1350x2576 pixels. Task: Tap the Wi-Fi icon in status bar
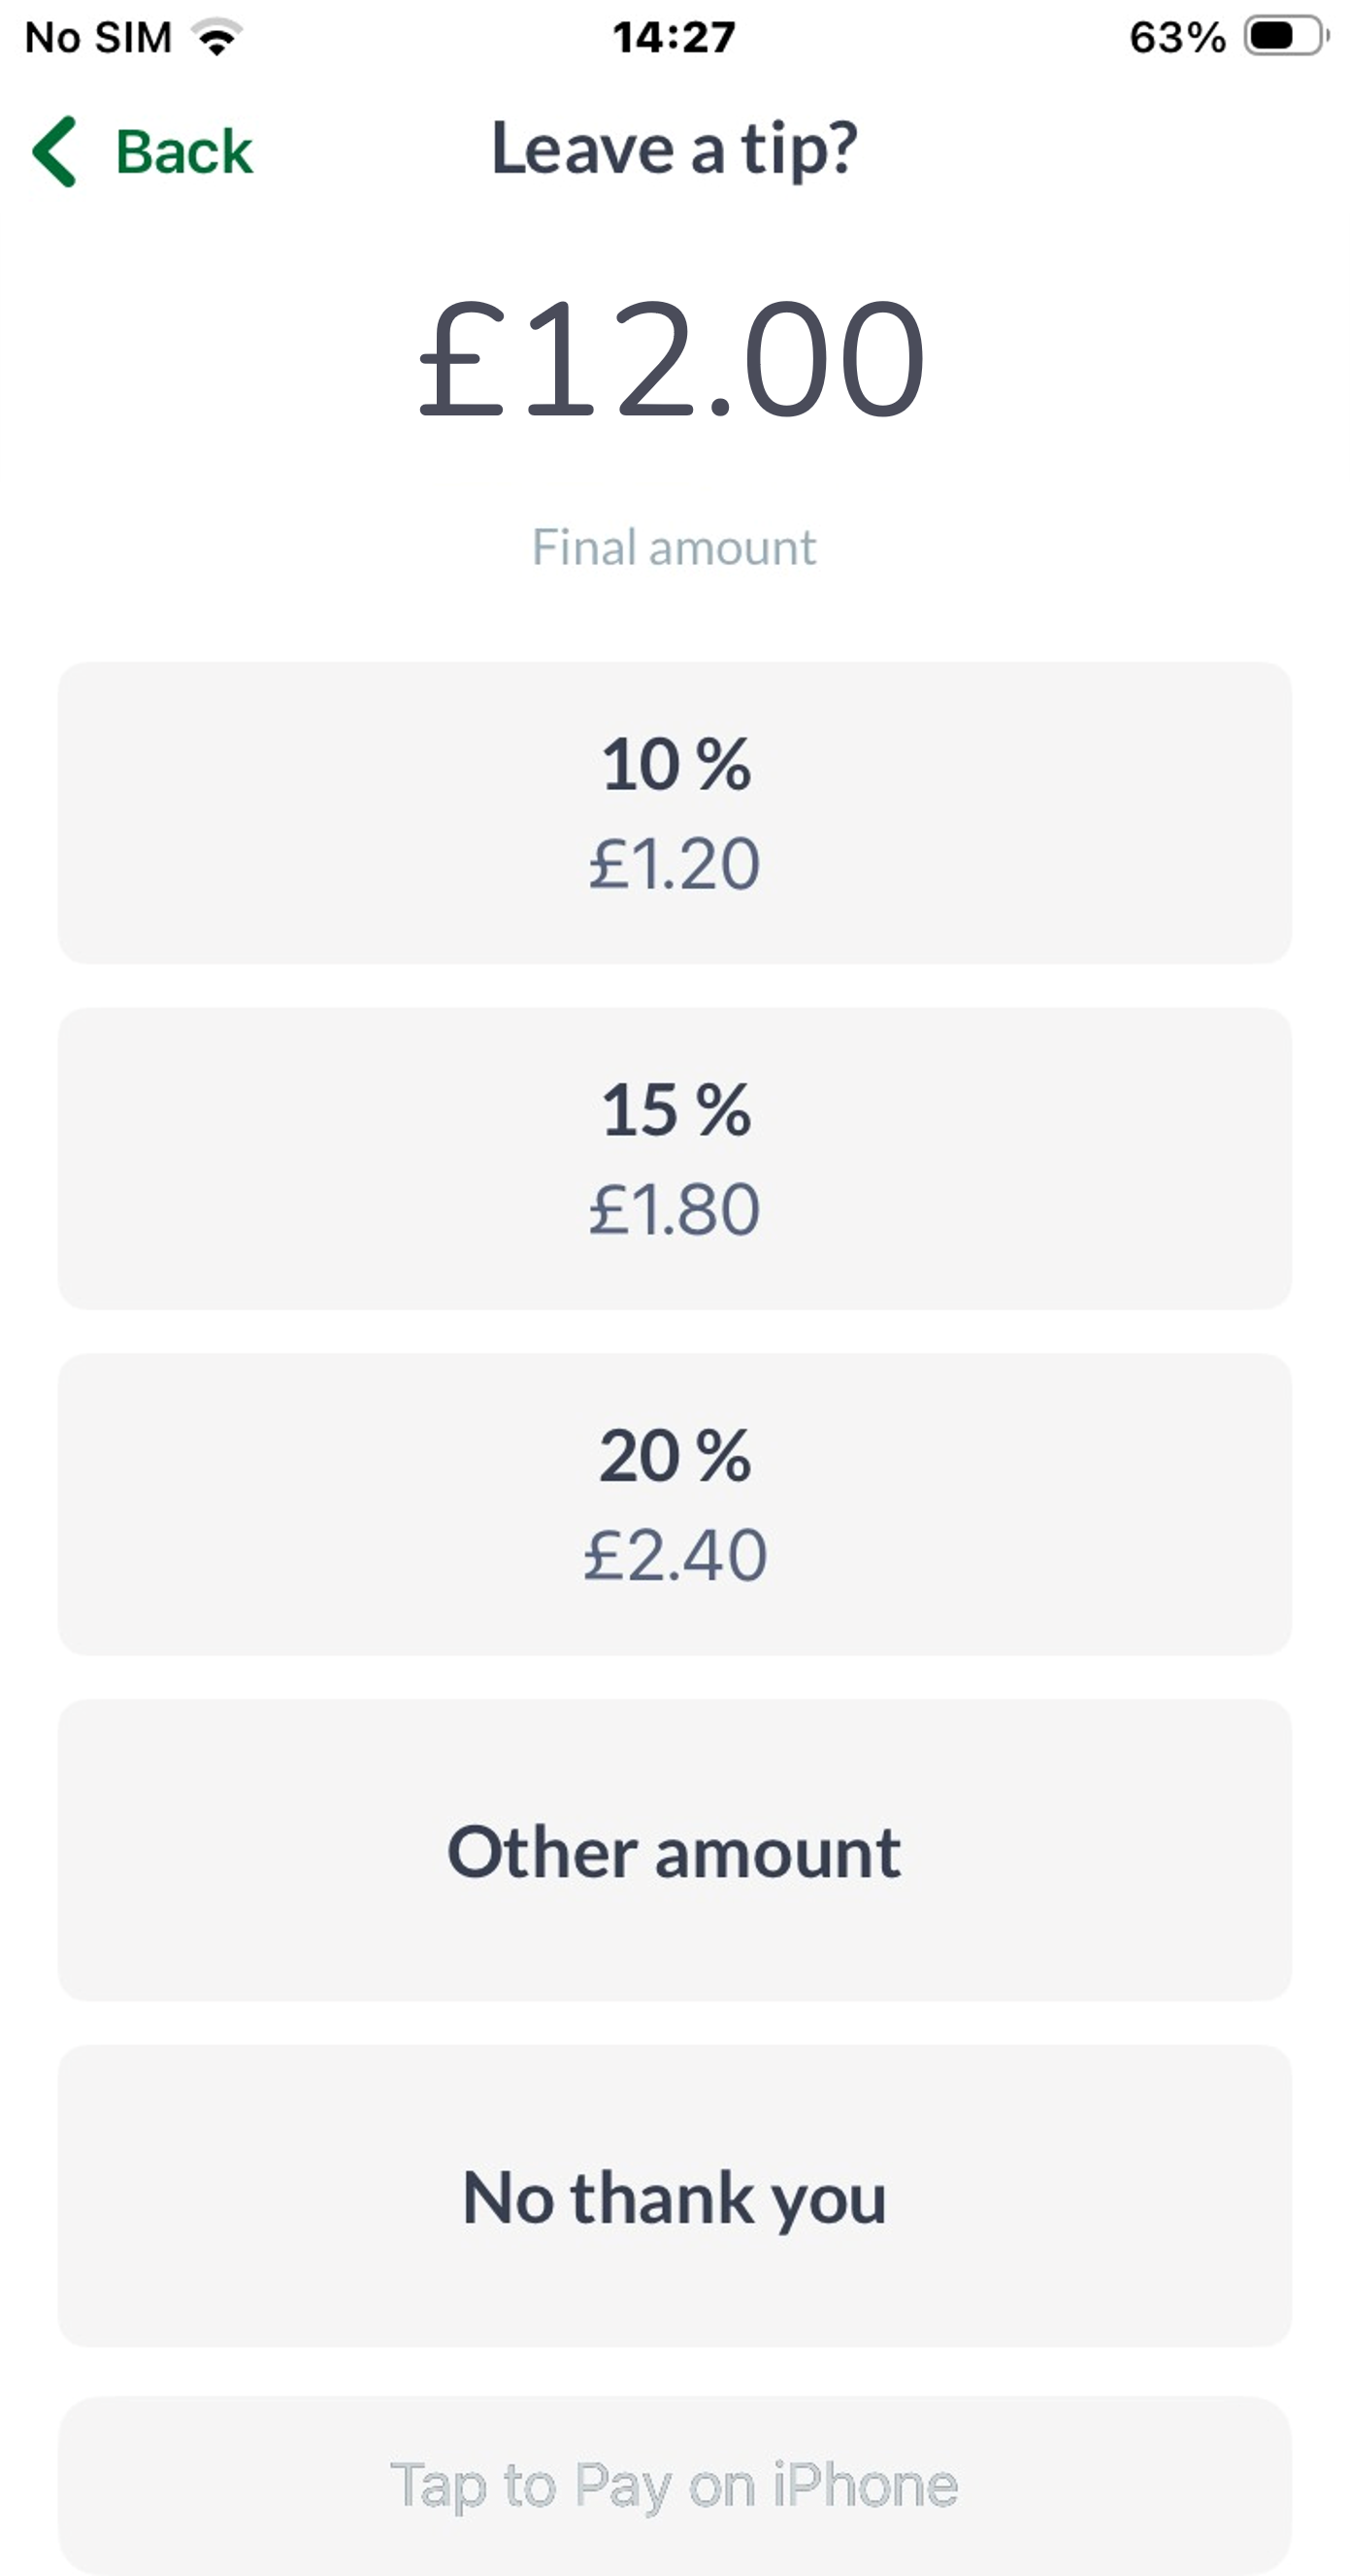click(x=217, y=38)
